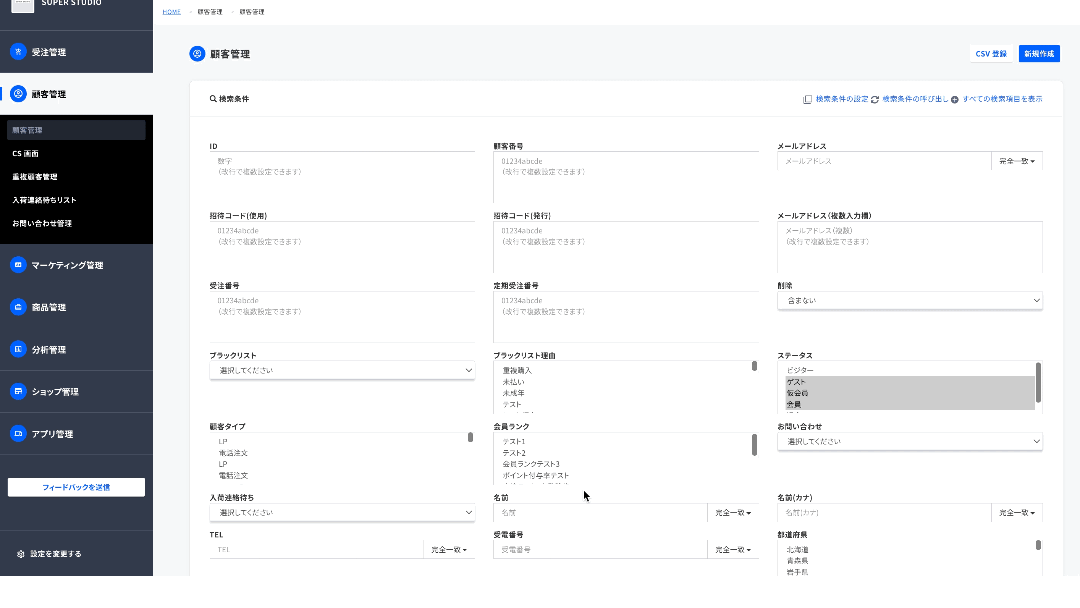
Task: Open the お問い合わせ select dropdown
Action: [x=910, y=441]
